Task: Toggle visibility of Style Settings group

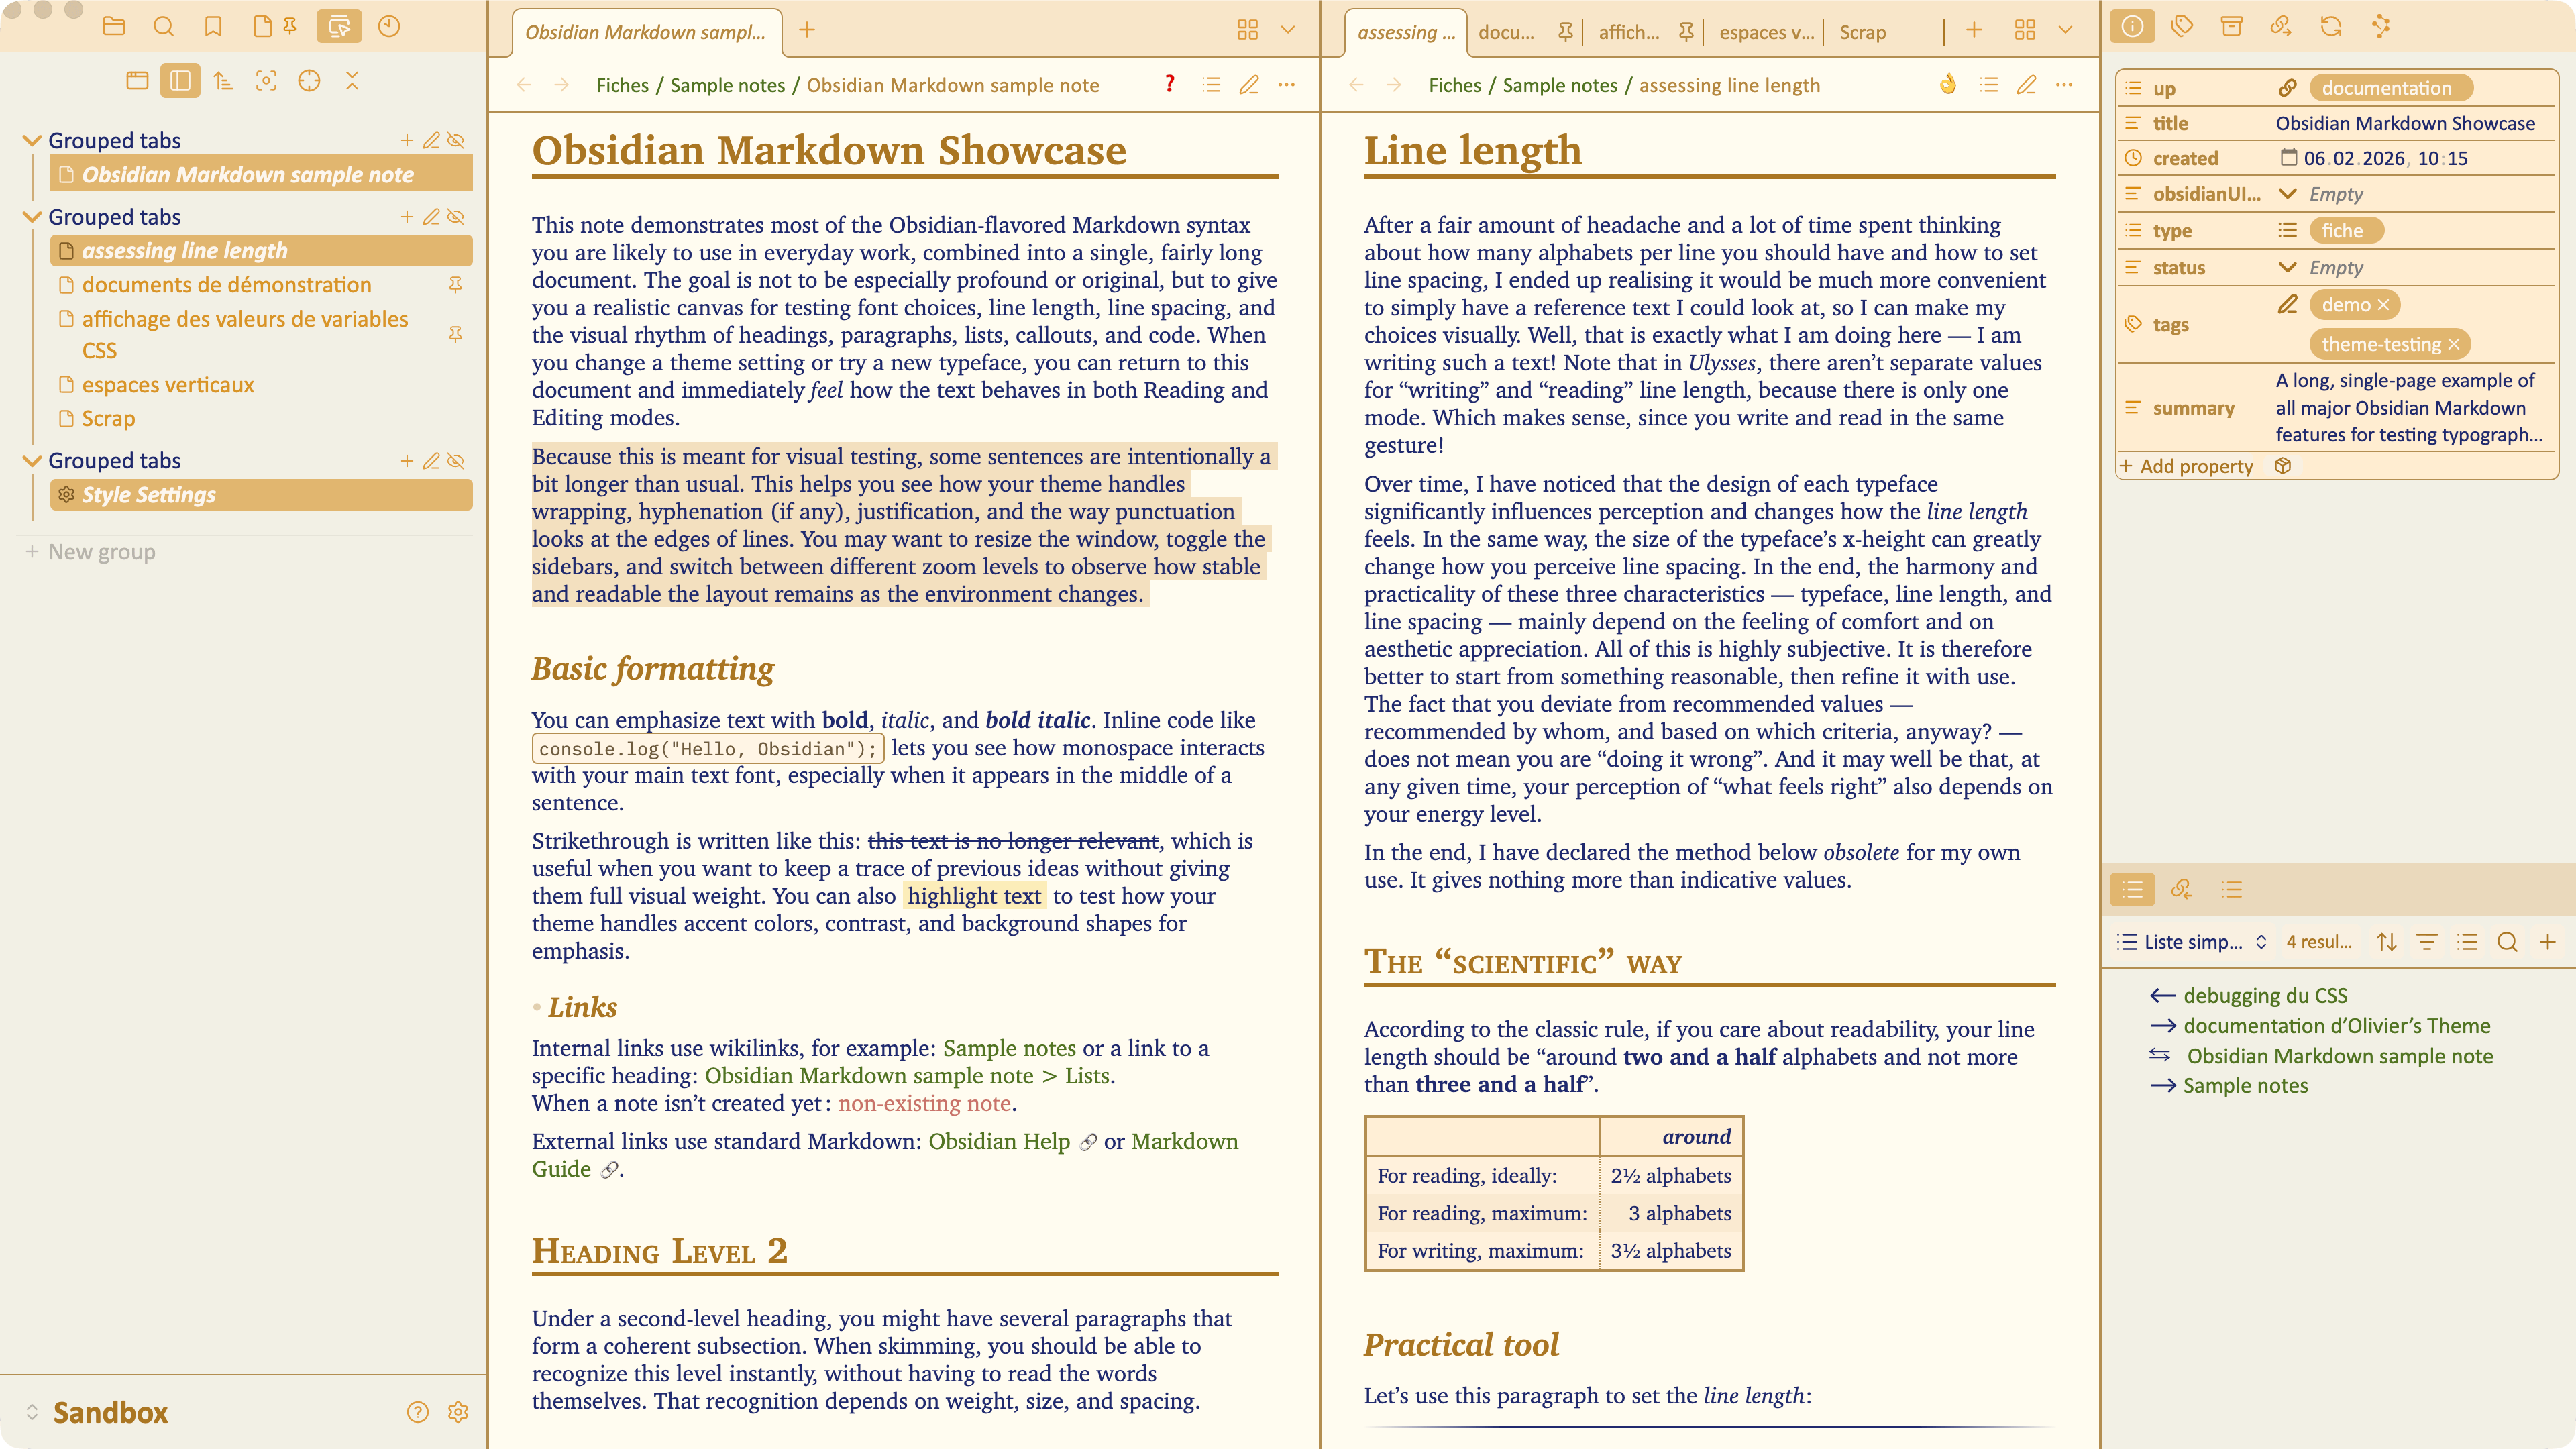Action: tap(456, 461)
